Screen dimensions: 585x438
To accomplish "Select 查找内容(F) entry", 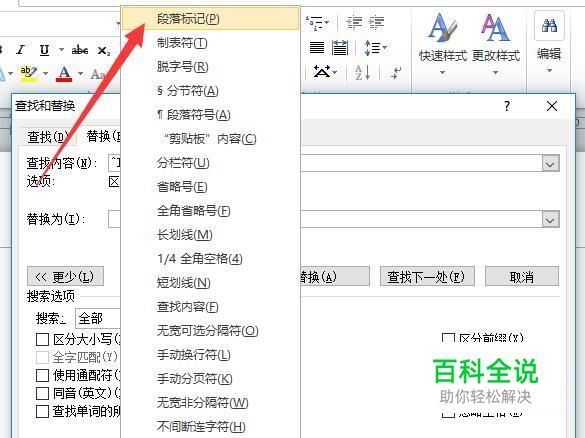I will 211,307.
